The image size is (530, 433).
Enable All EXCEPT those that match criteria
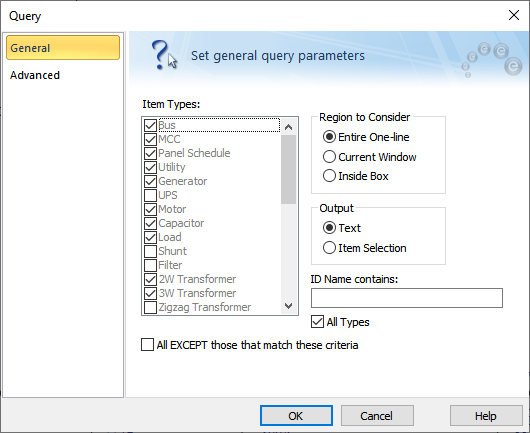[x=147, y=345]
